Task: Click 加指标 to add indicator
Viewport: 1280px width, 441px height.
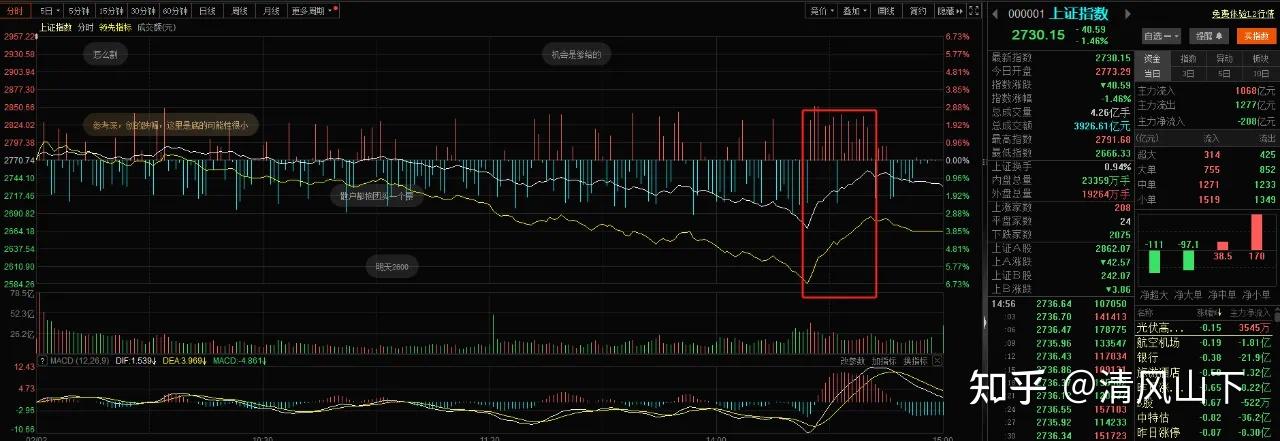Action: point(884,361)
